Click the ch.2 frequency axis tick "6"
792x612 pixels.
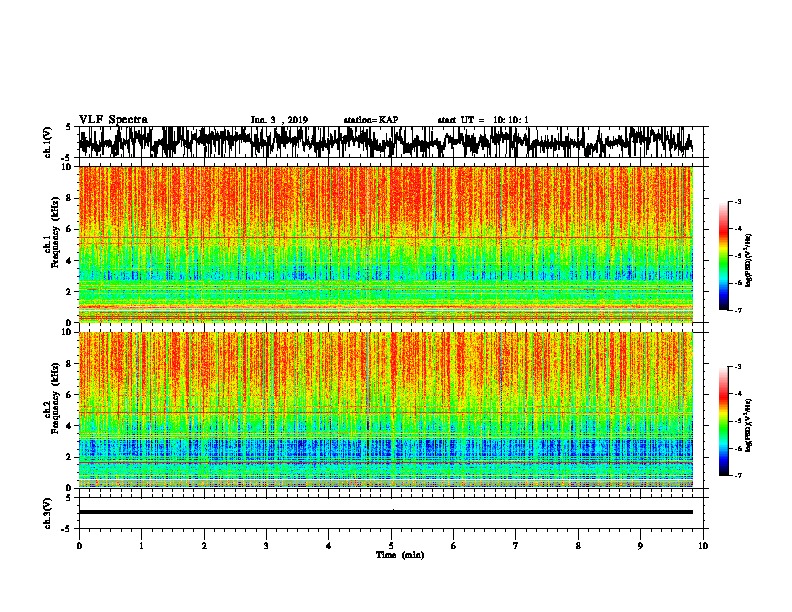click(x=69, y=395)
